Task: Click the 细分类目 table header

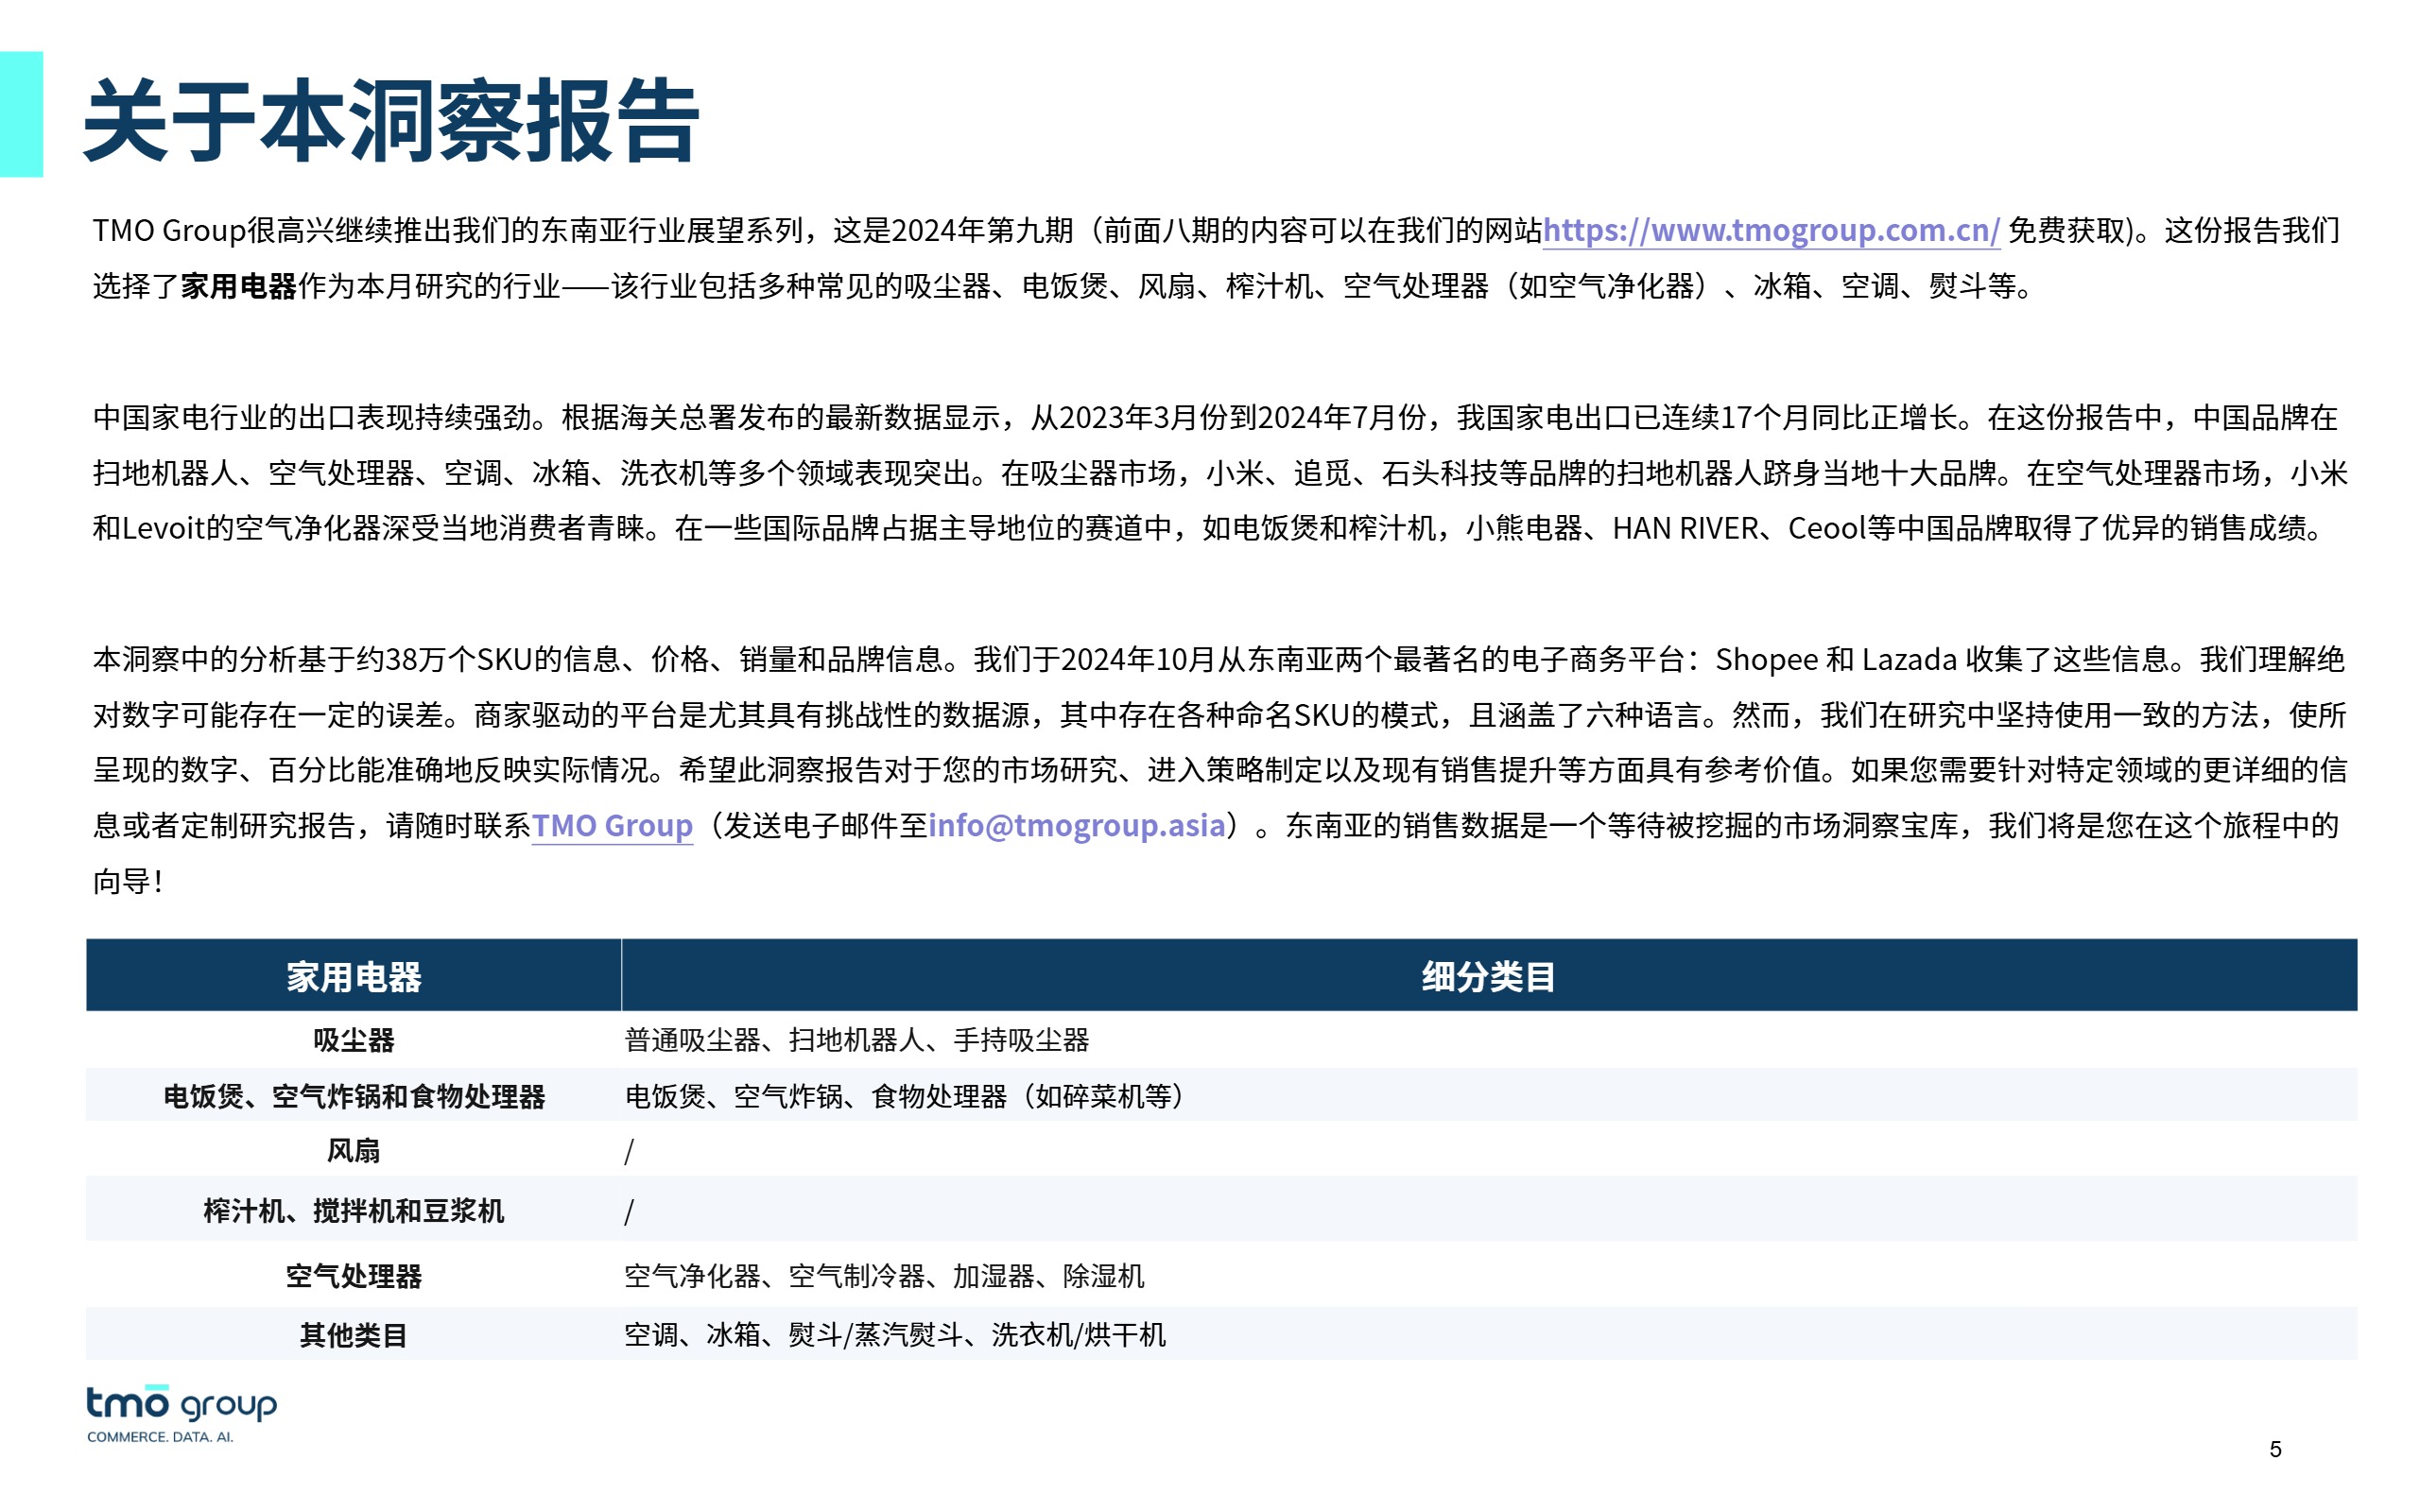Action: (x=1489, y=976)
